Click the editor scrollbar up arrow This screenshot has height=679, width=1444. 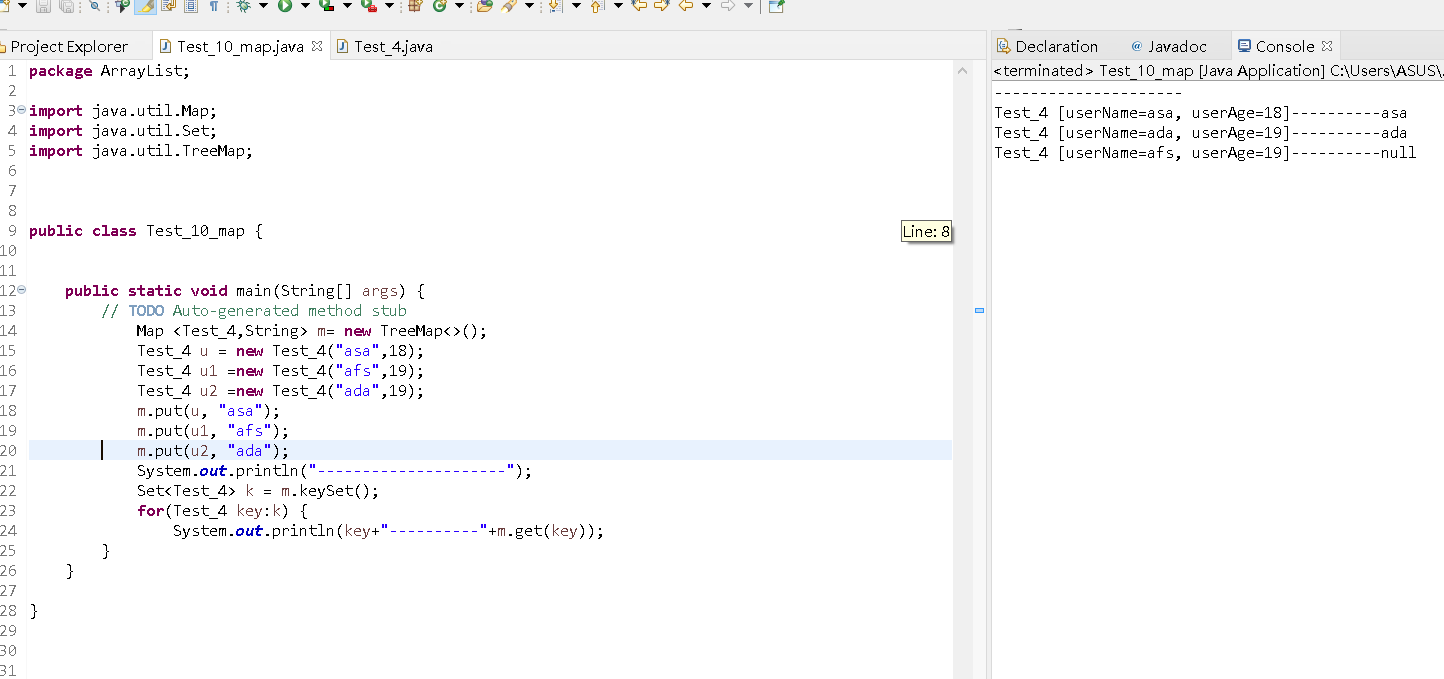962,71
